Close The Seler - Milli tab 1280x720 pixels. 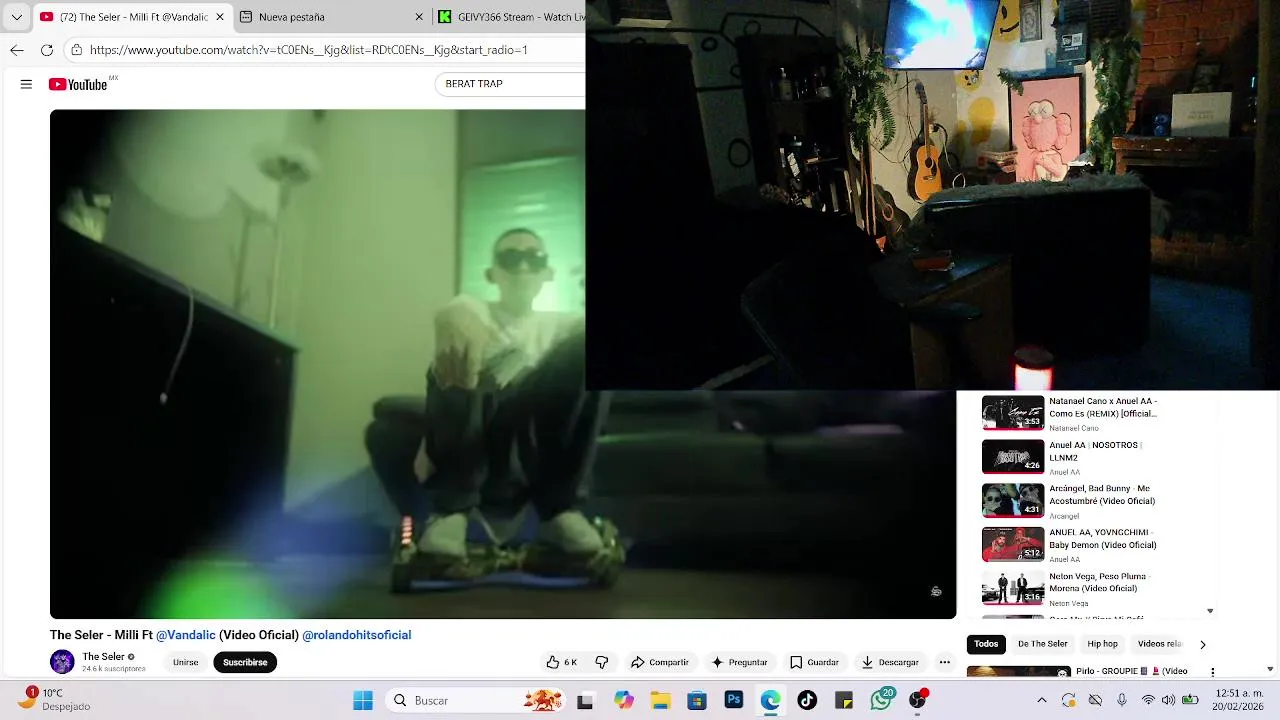pyautogui.click(x=220, y=17)
